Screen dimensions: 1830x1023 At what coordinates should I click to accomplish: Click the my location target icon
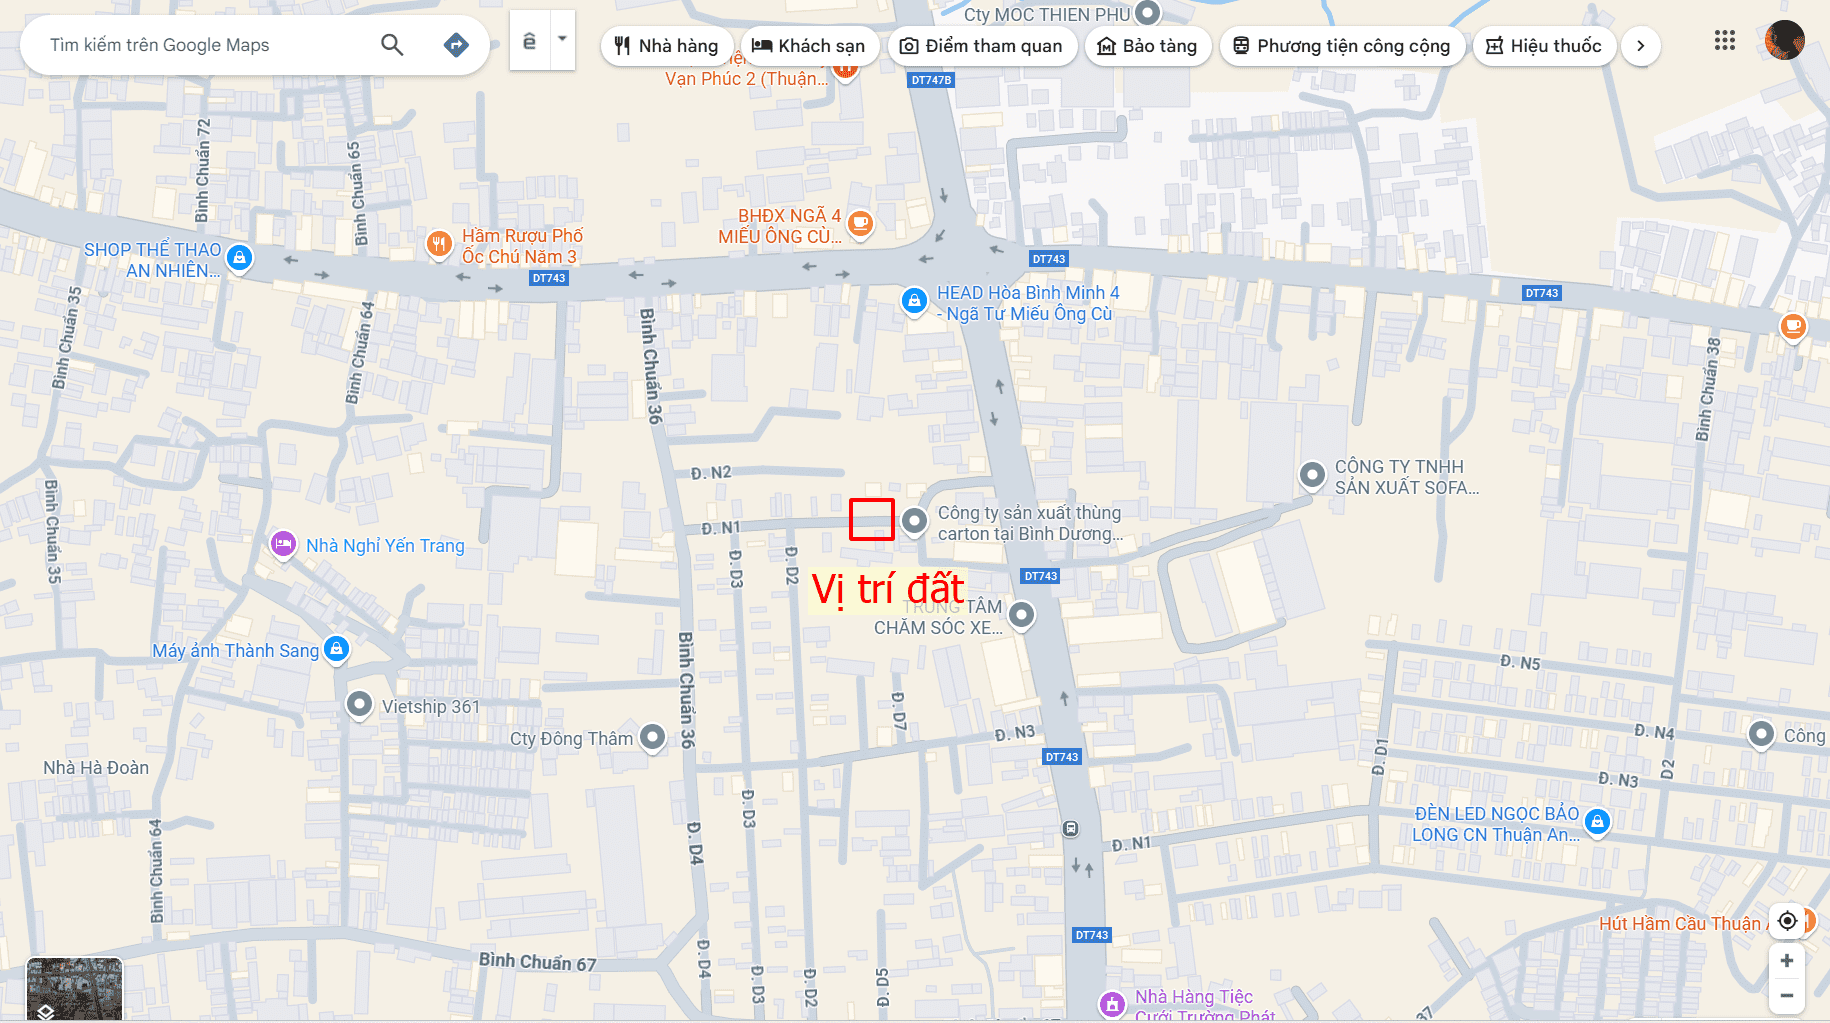click(1787, 920)
